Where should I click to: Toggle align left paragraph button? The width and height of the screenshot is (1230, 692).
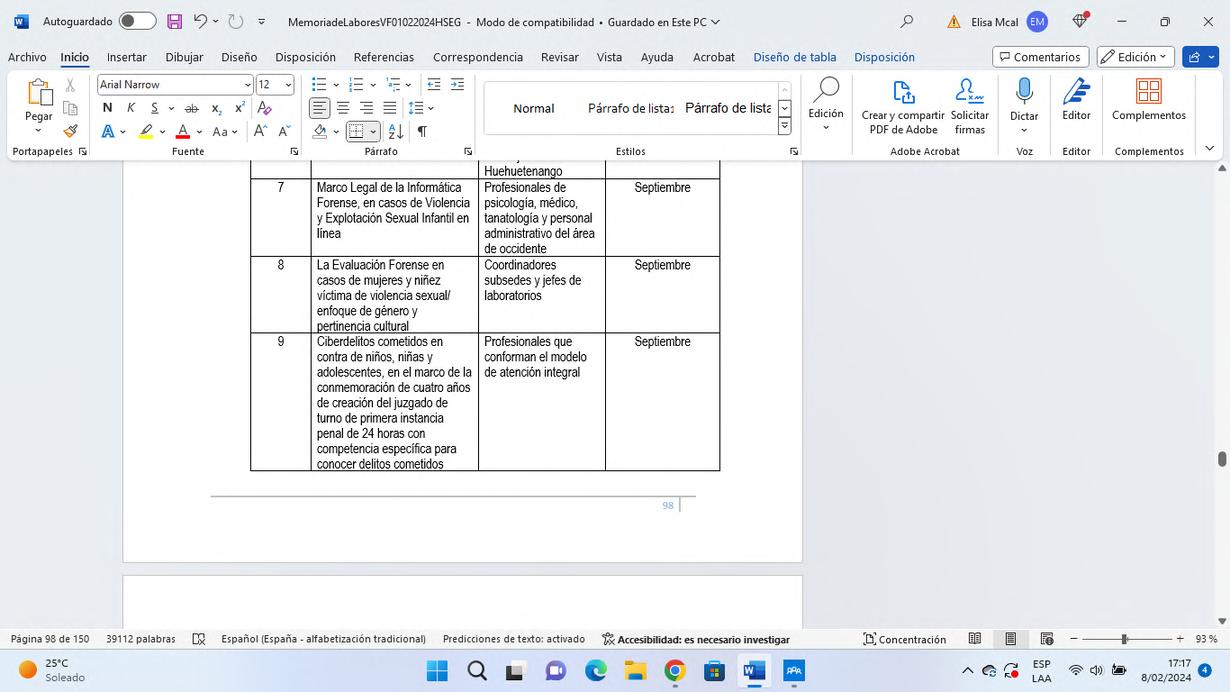[x=319, y=108]
